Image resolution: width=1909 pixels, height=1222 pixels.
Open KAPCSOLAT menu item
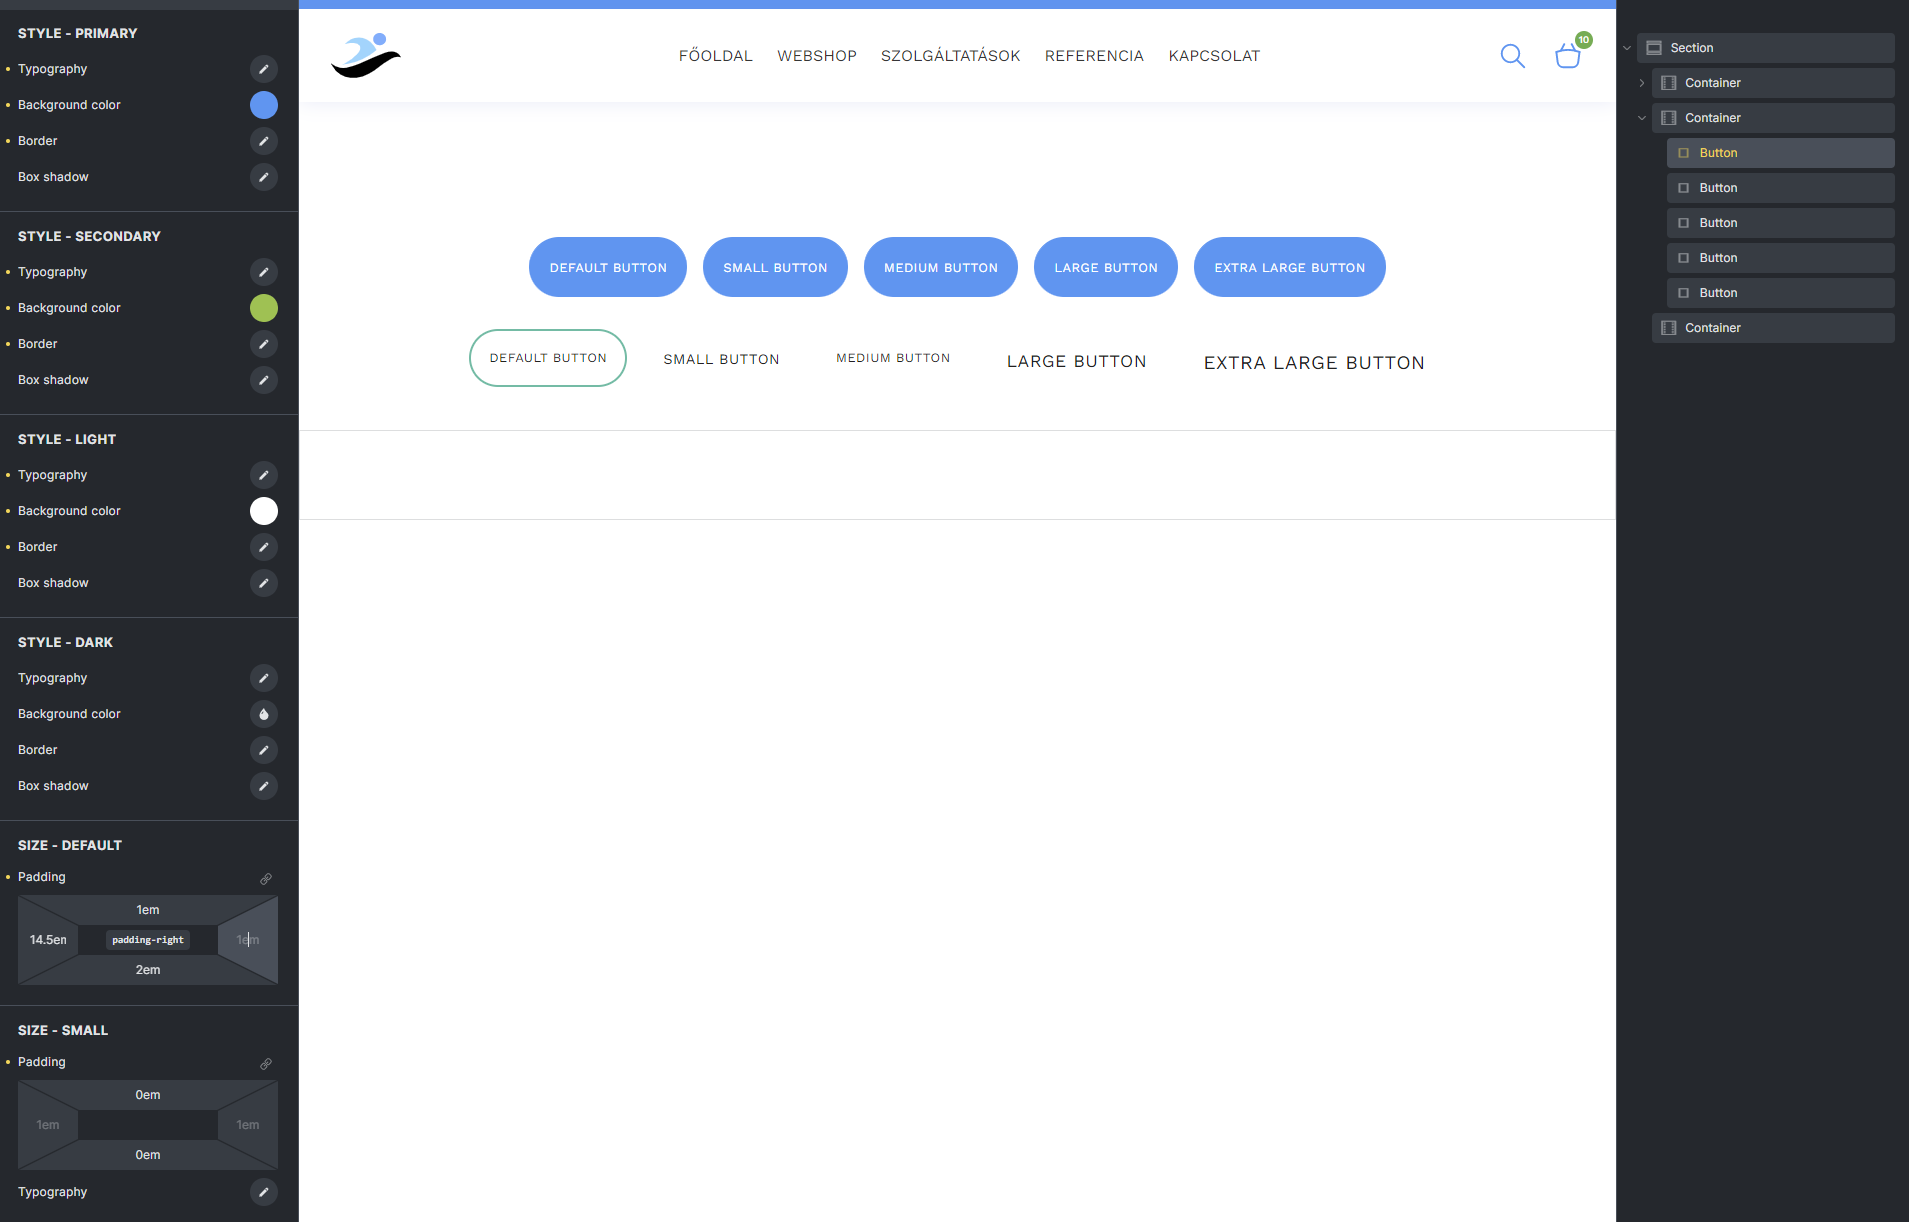point(1214,56)
